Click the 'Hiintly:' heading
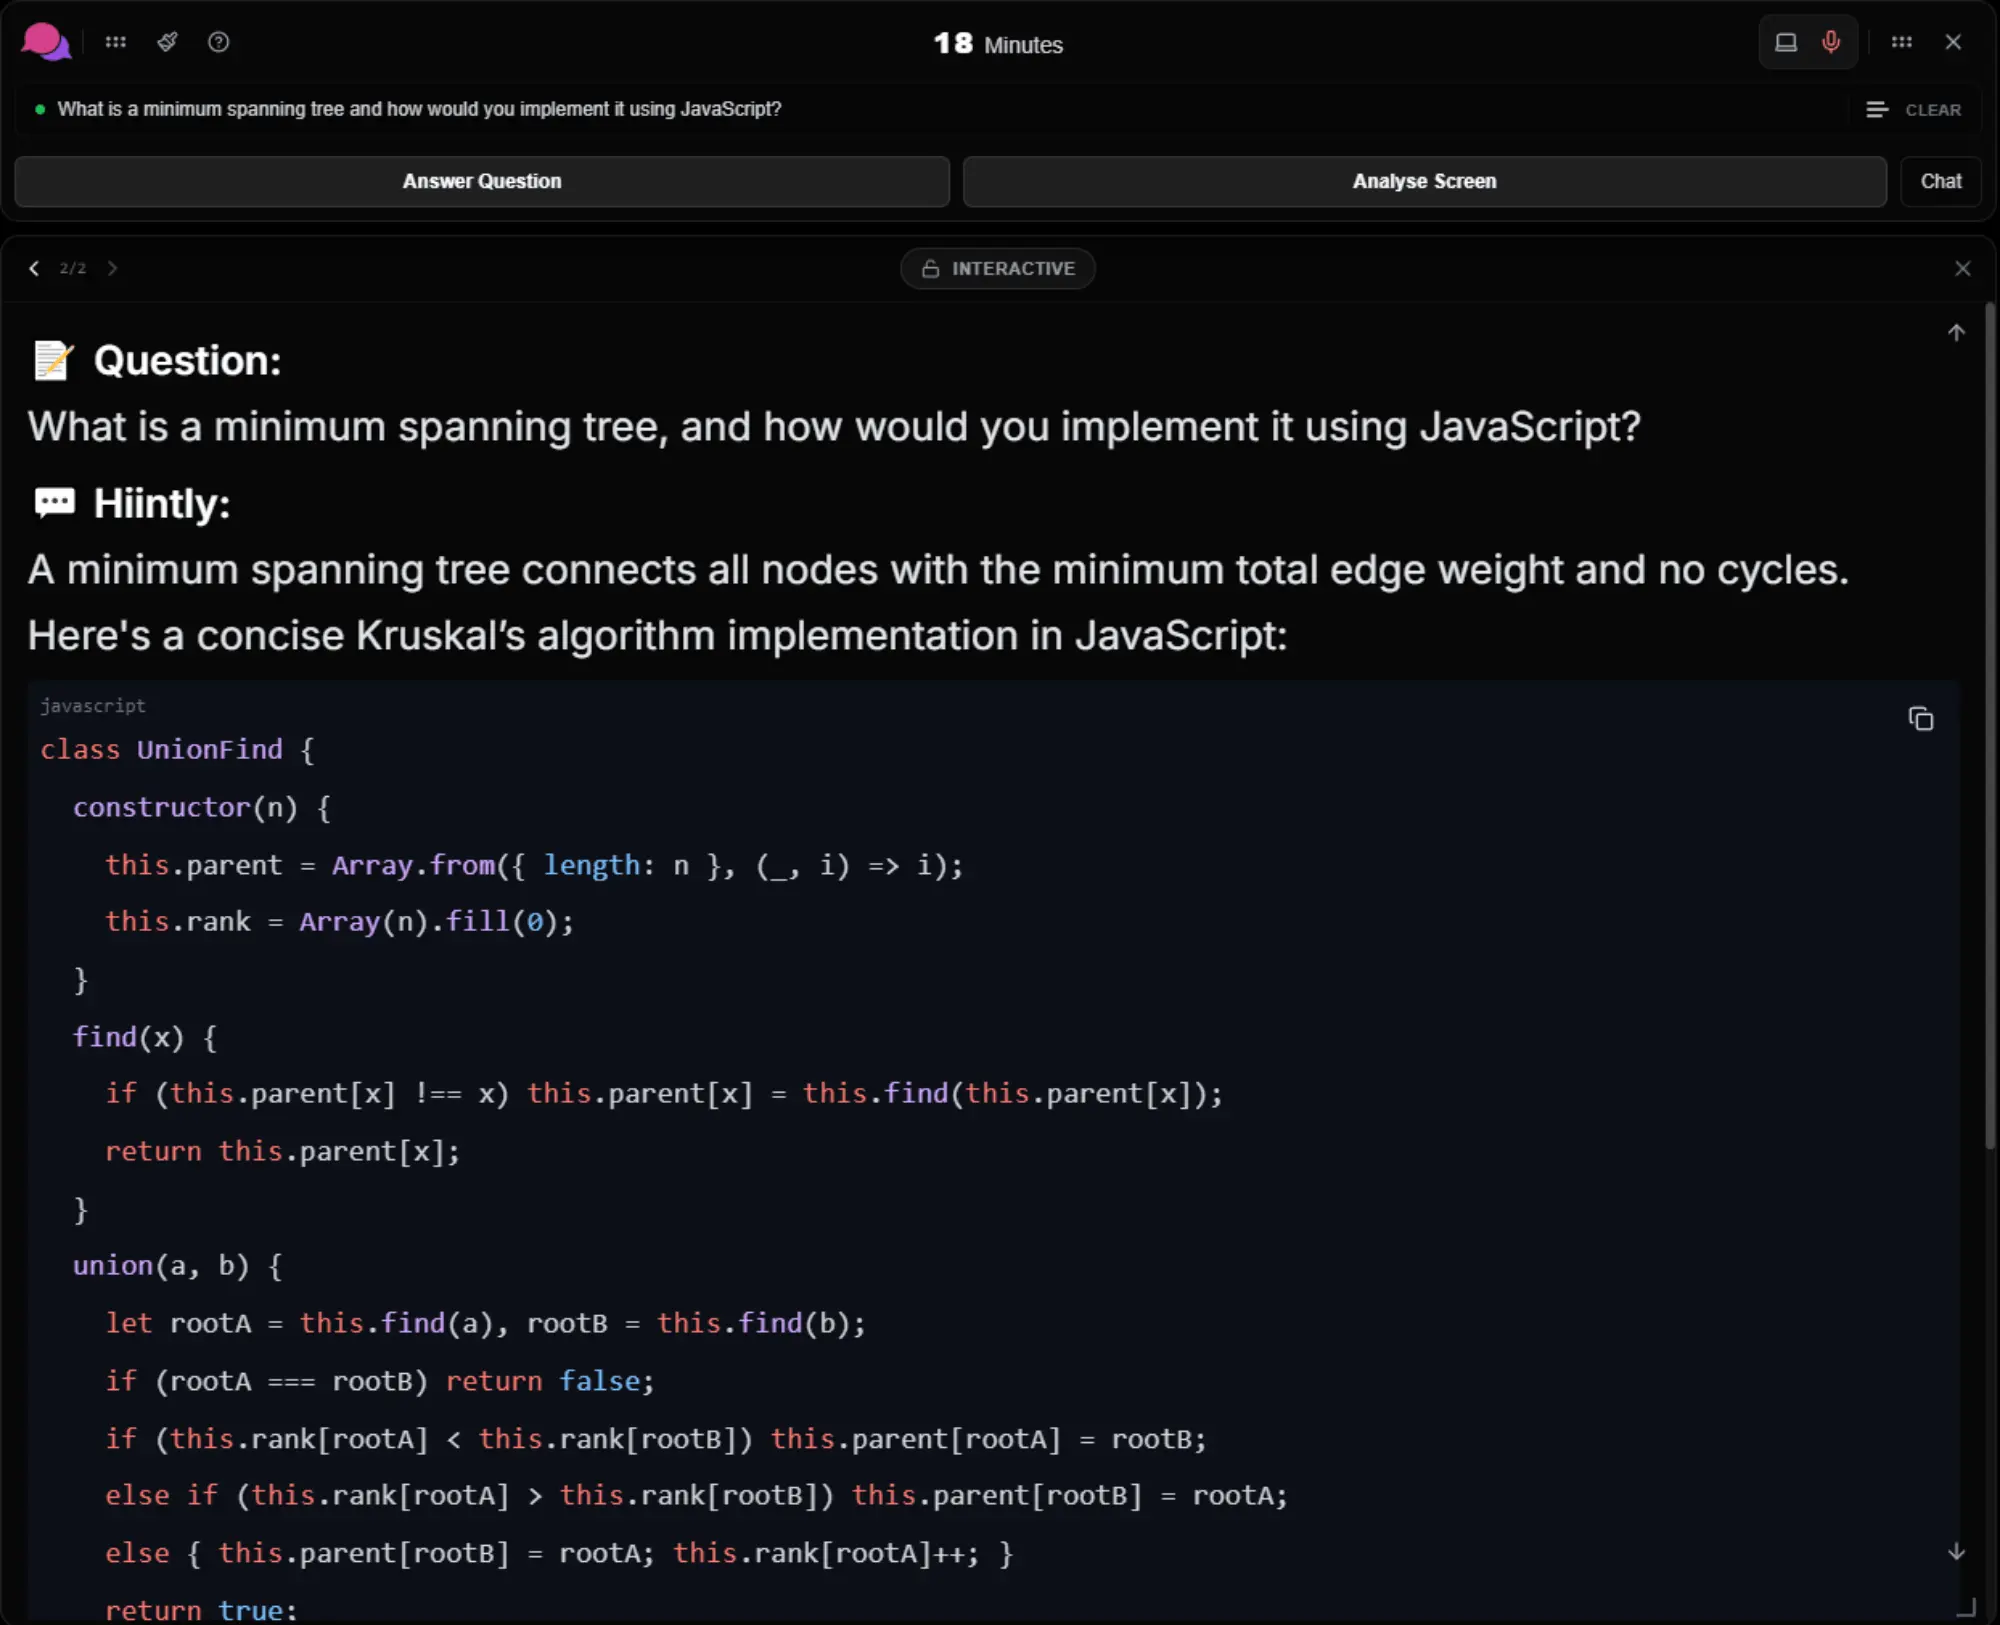Image resolution: width=2000 pixels, height=1625 pixels. (x=162, y=504)
